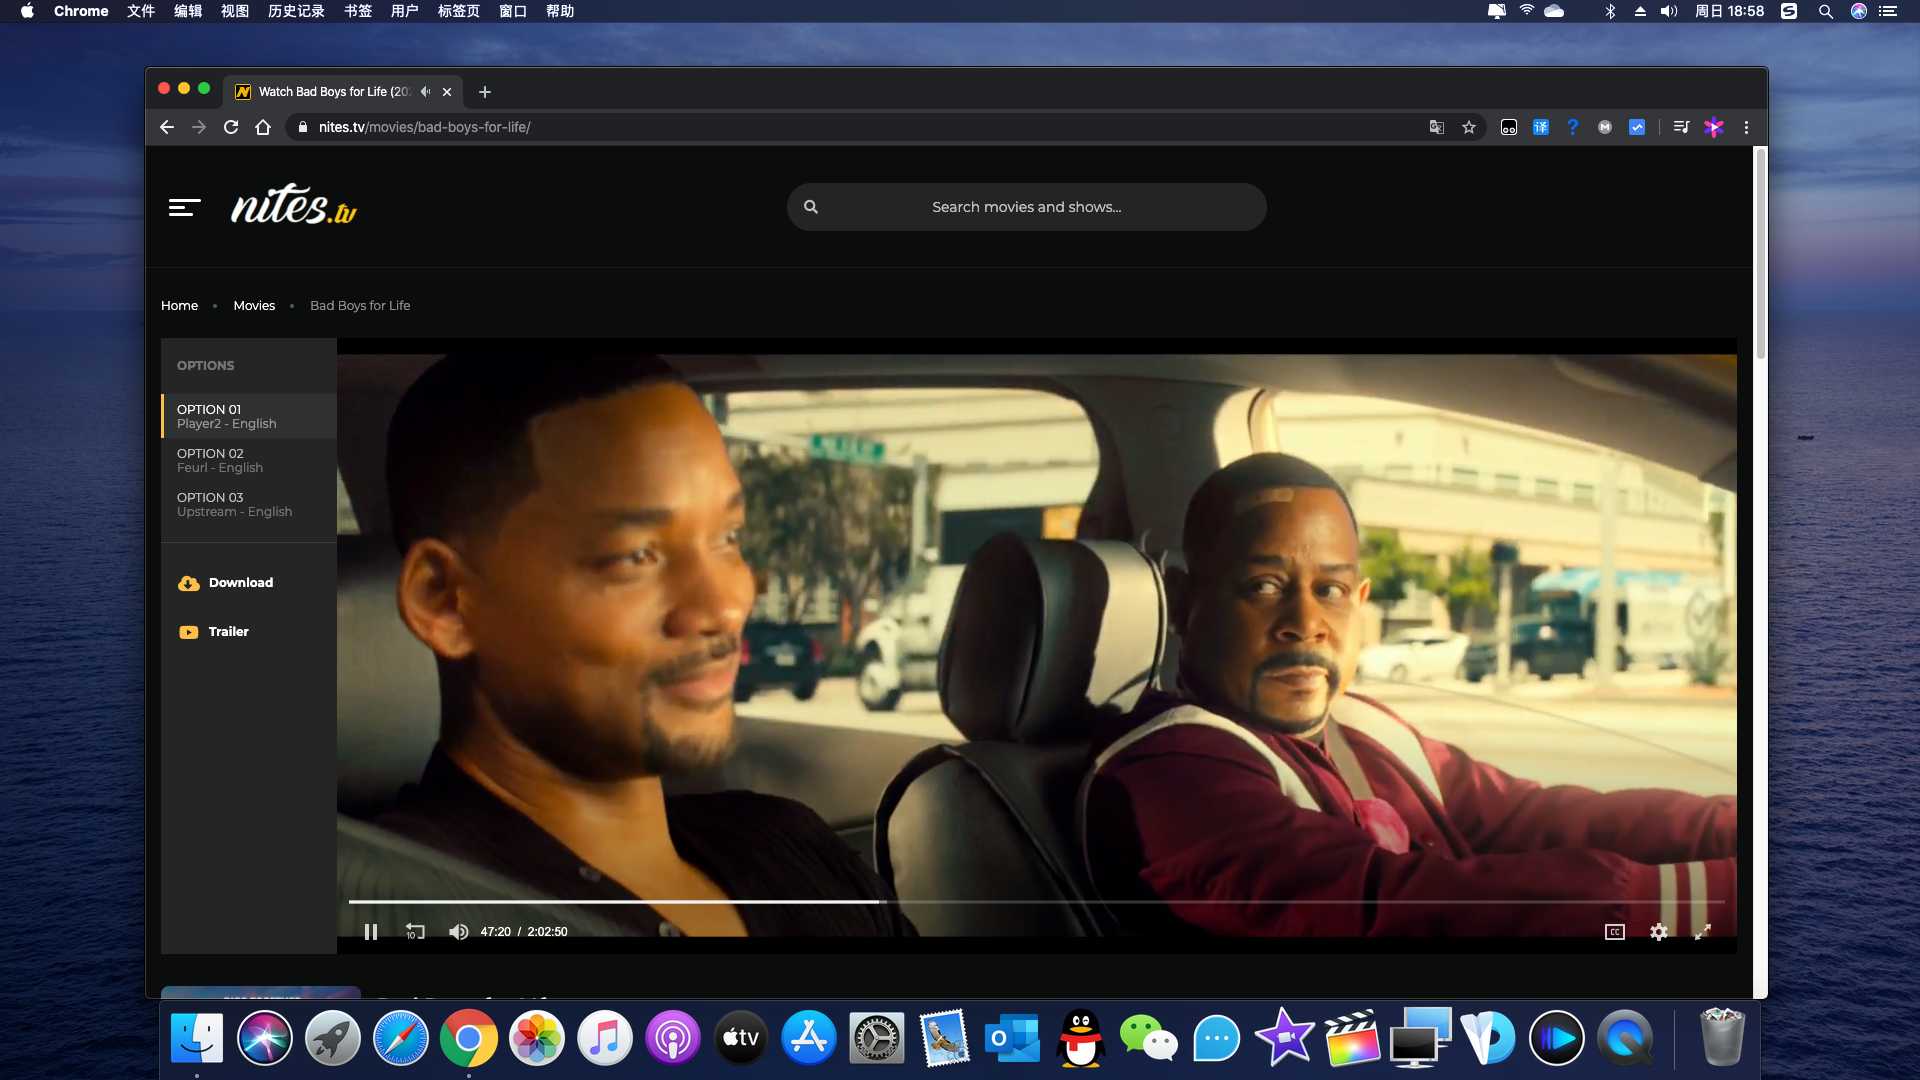
Task: Click the page vertical scrollbar
Action: pyautogui.click(x=1761, y=253)
